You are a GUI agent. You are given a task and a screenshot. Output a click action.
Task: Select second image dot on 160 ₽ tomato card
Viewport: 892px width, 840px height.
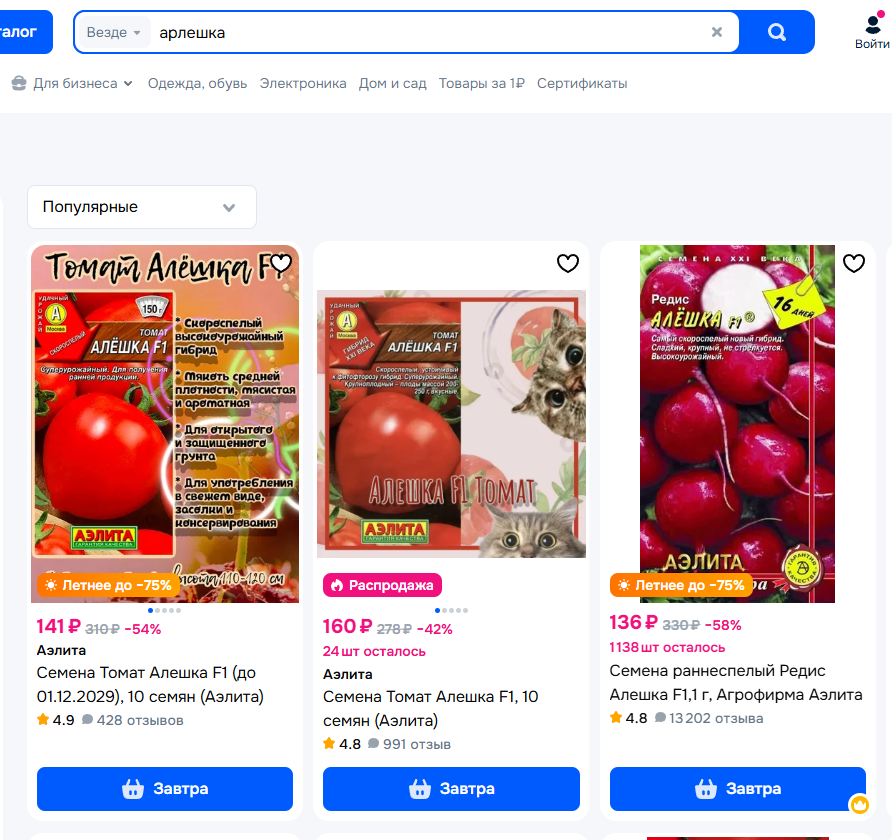[x=444, y=610]
